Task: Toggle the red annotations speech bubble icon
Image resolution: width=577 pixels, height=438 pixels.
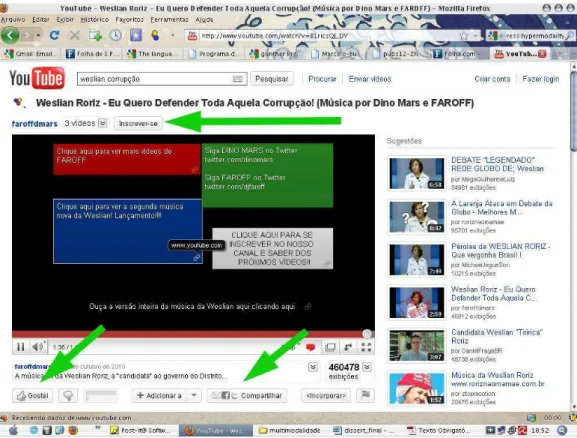Action: [311, 347]
